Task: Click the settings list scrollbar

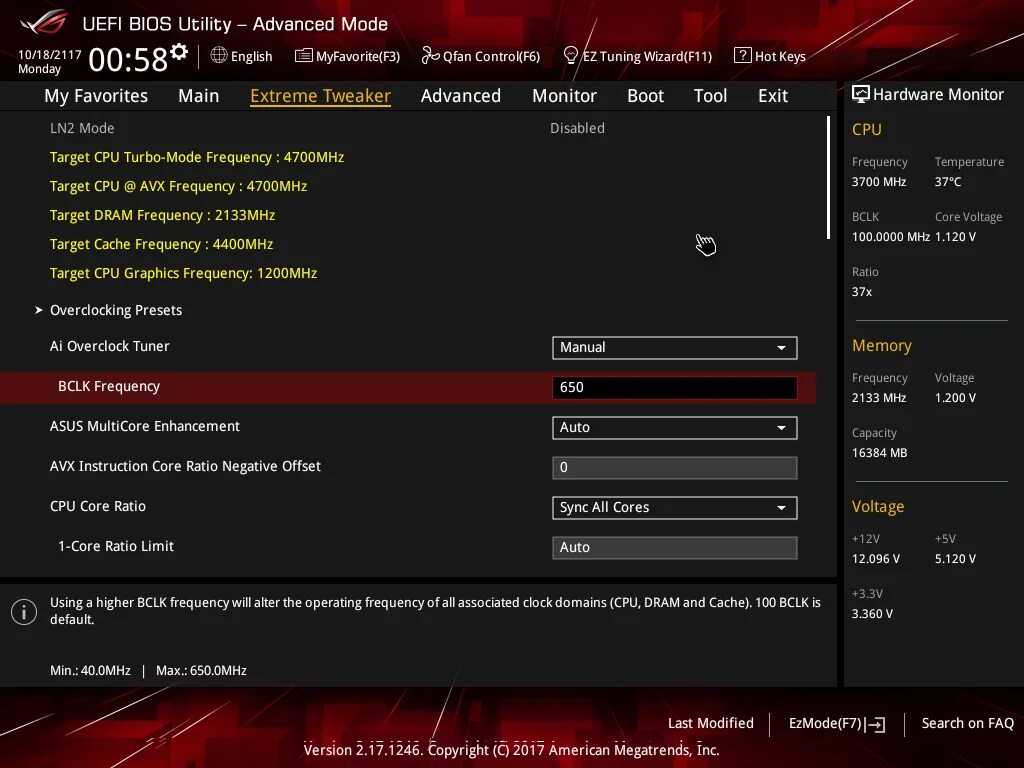Action: (x=829, y=178)
